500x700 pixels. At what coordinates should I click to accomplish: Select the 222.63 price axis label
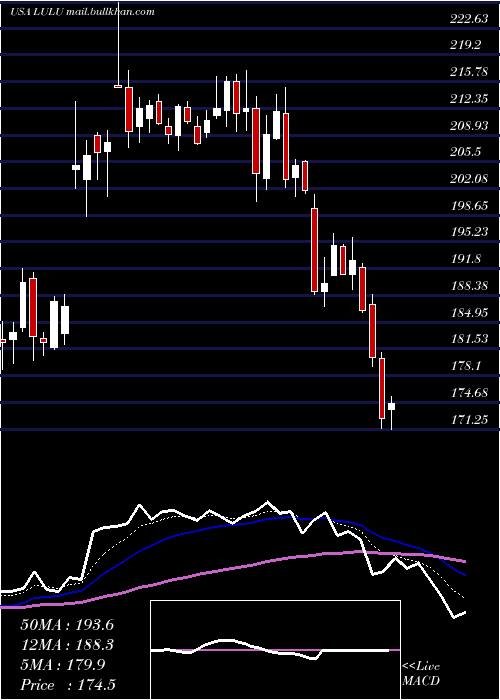pos(469,18)
